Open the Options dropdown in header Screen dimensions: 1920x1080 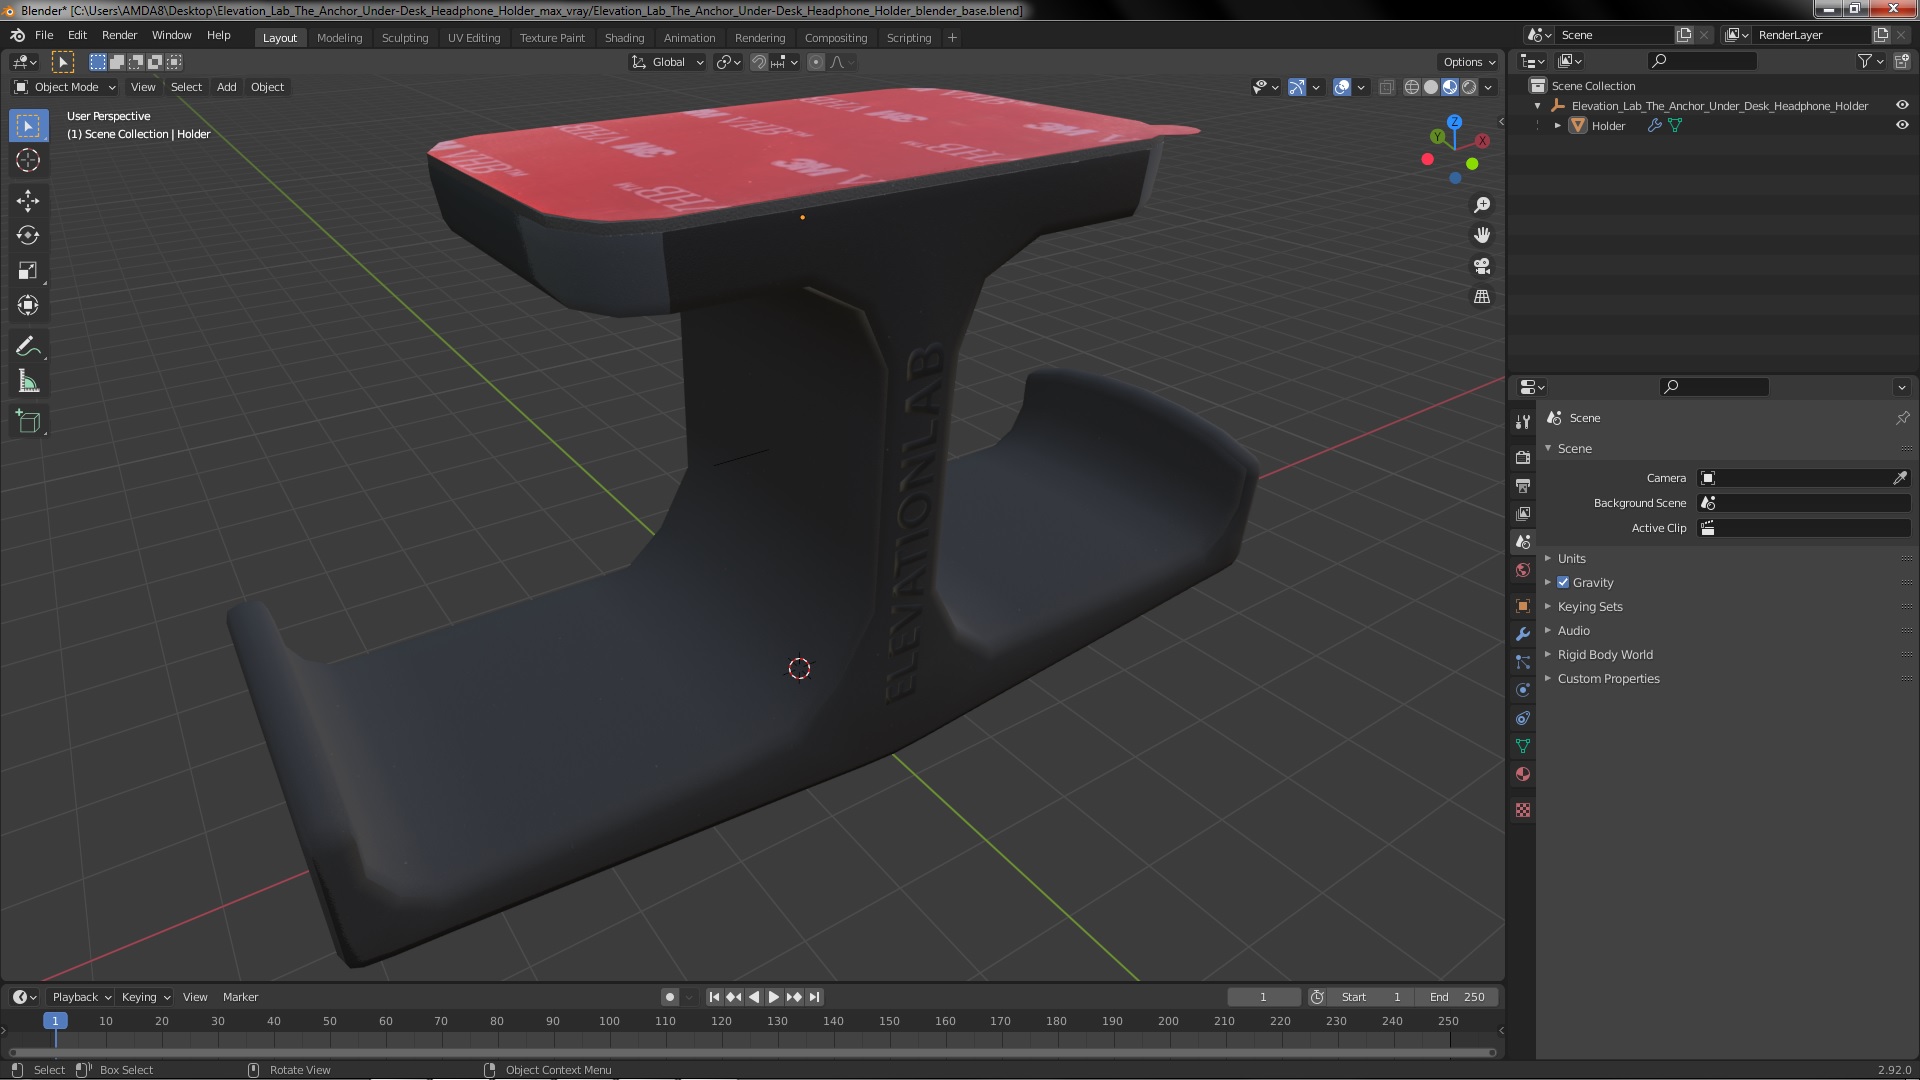coord(1469,62)
